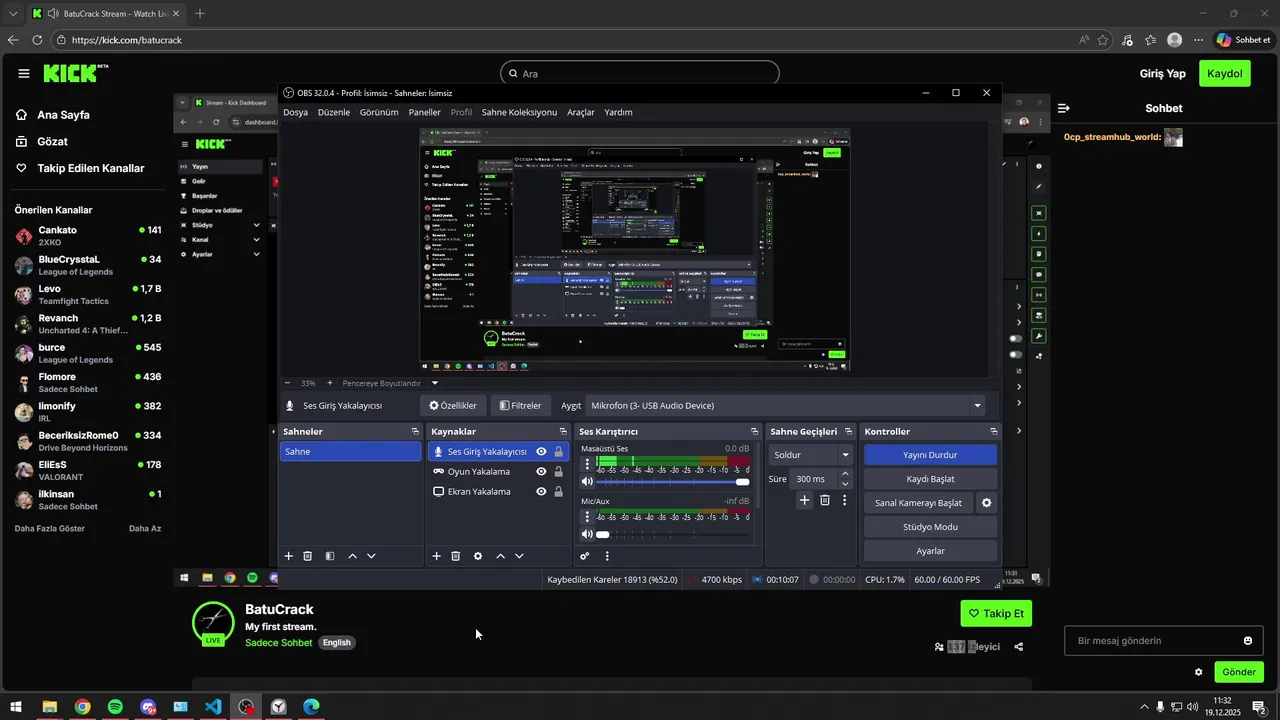Viewport: 1280px width, 720px height.
Task: Open Soldur transition dropdown
Action: (809, 455)
